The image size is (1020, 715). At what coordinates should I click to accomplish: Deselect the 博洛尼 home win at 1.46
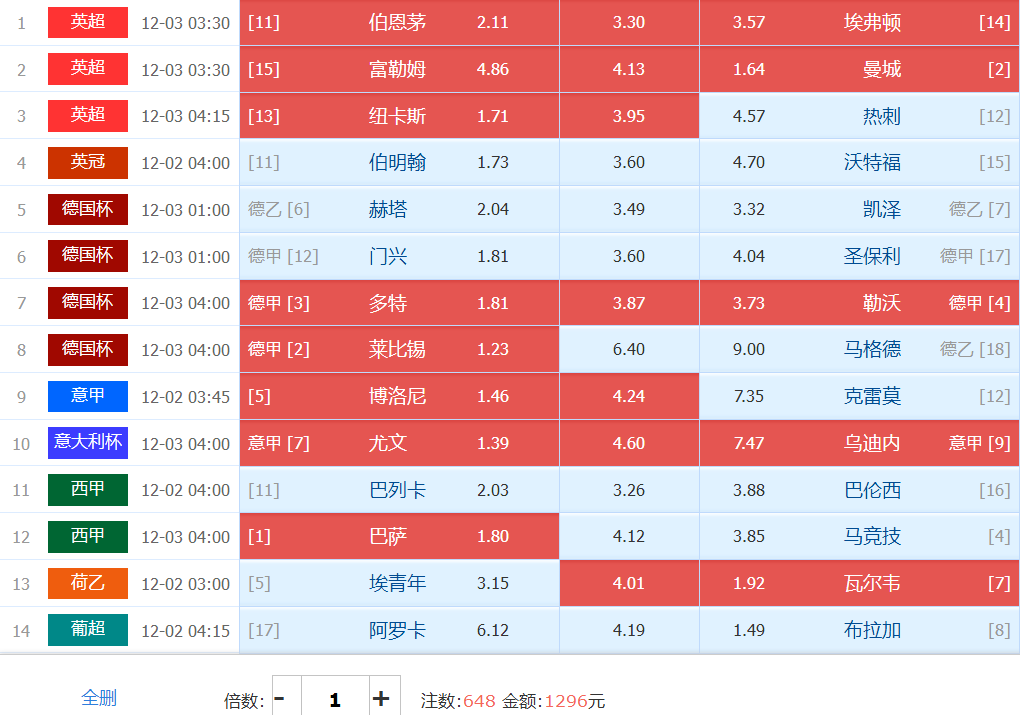(400, 396)
